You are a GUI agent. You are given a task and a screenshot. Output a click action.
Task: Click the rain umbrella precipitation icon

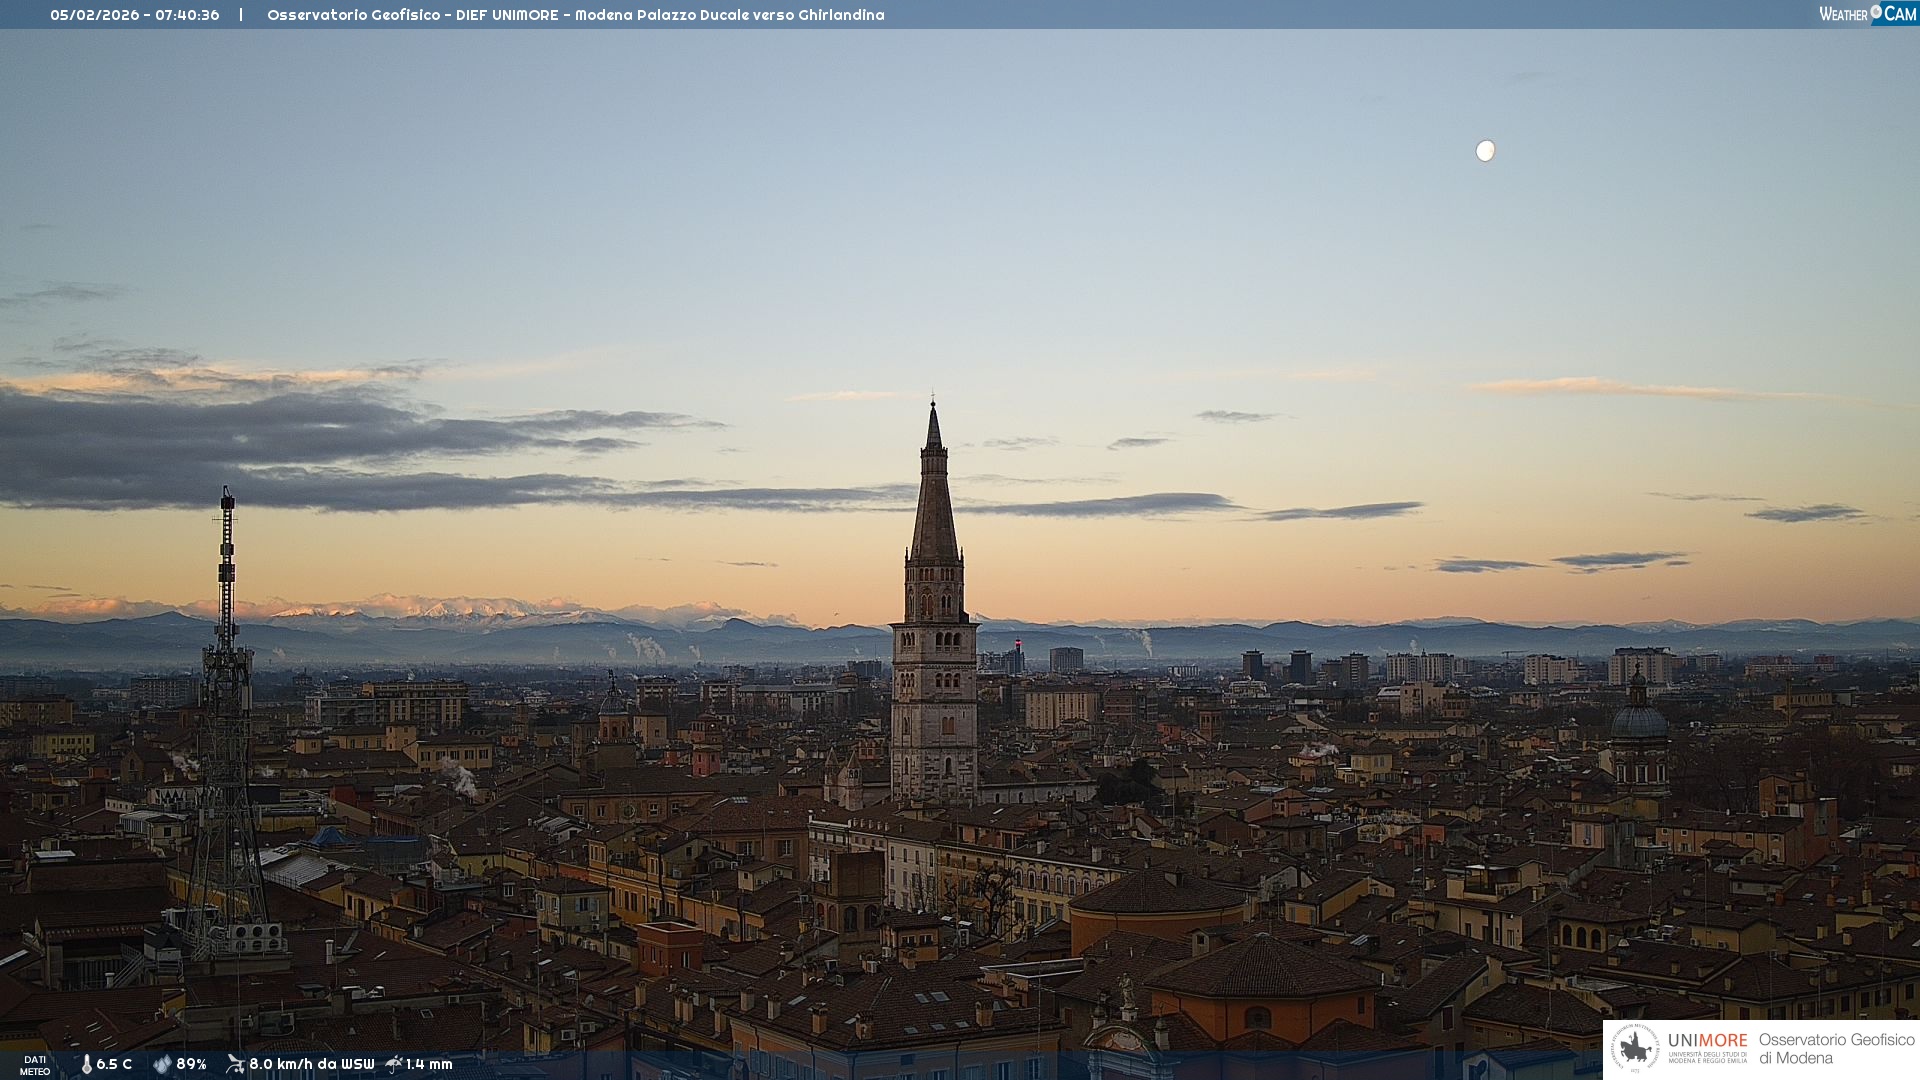click(393, 1064)
